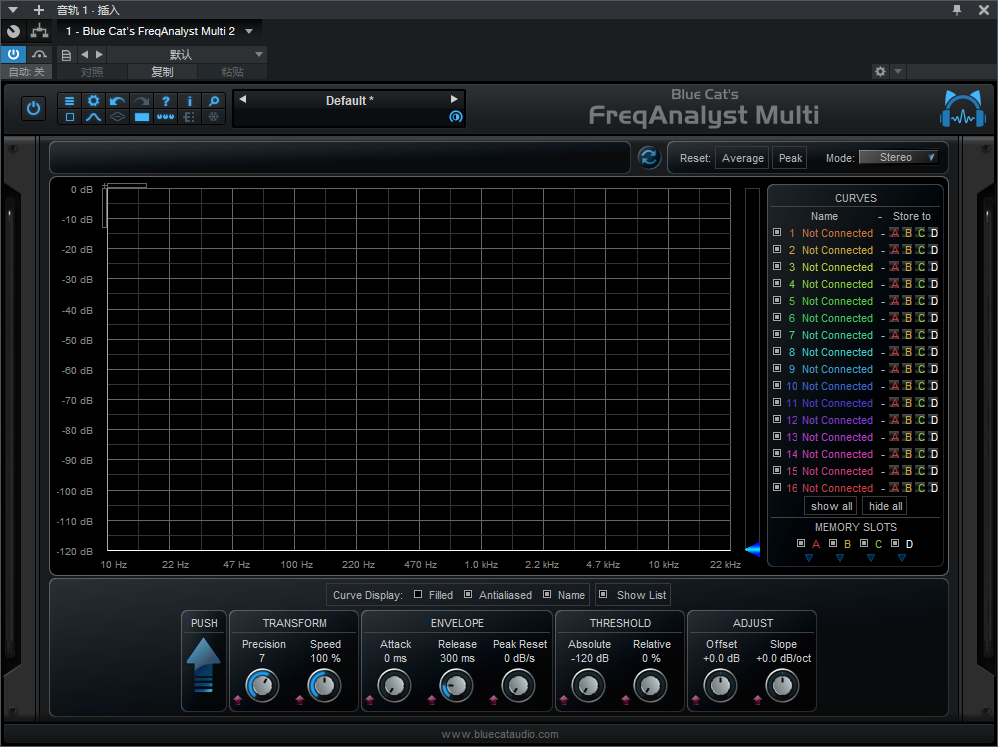Click the redo arrow icon

pyautogui.click(x=141, y=101)
